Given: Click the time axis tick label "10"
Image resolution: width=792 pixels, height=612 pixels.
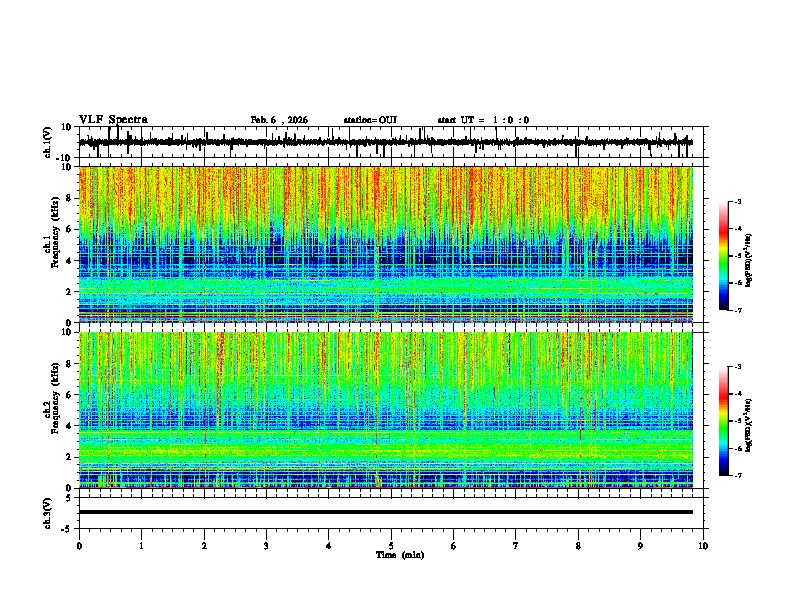Looking at the screenshot, I should click(x=703, y=546).
